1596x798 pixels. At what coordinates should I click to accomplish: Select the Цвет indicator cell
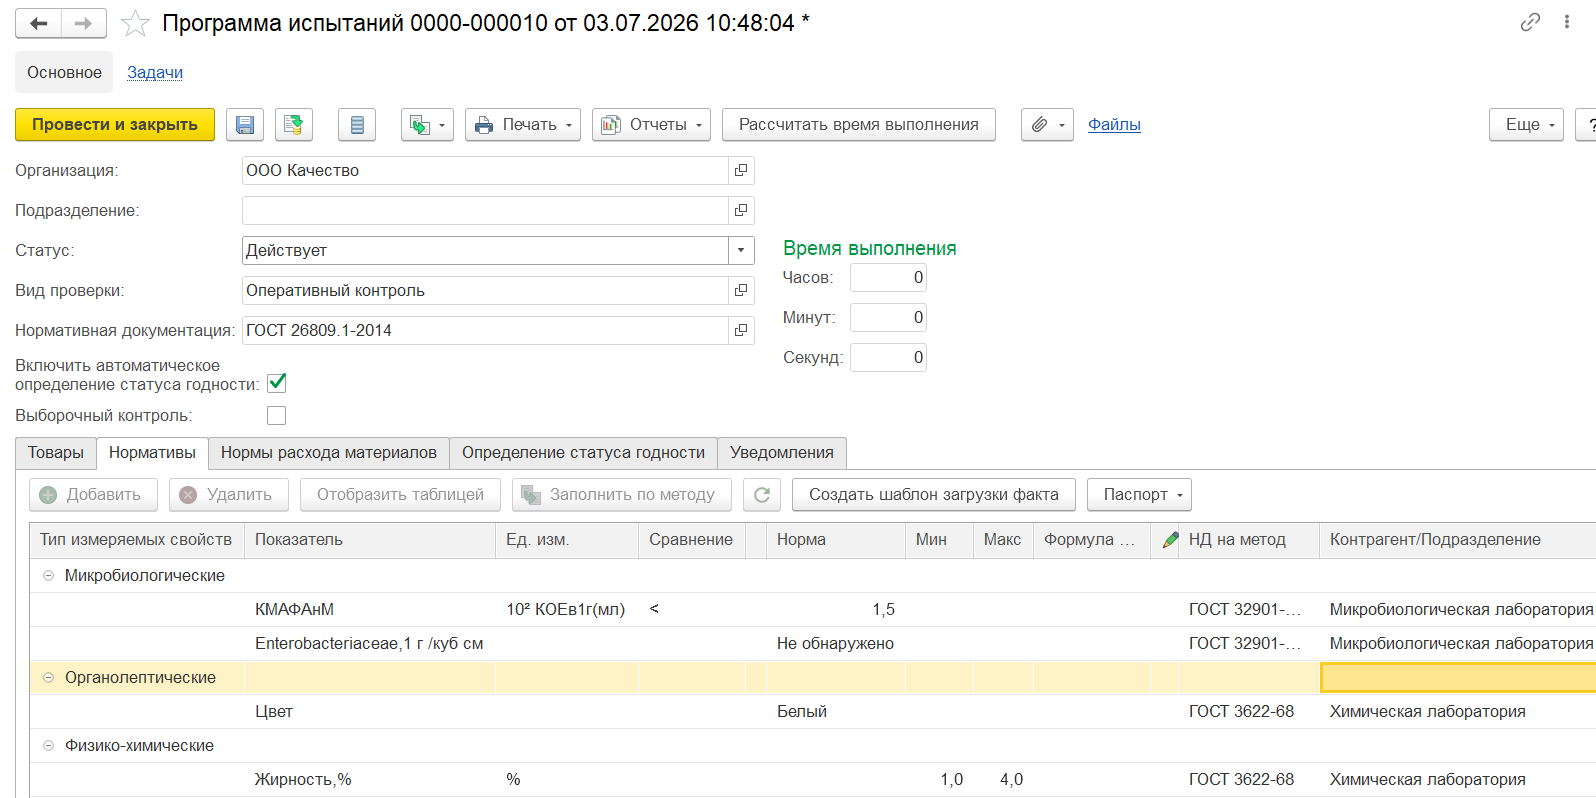point(370,712)
